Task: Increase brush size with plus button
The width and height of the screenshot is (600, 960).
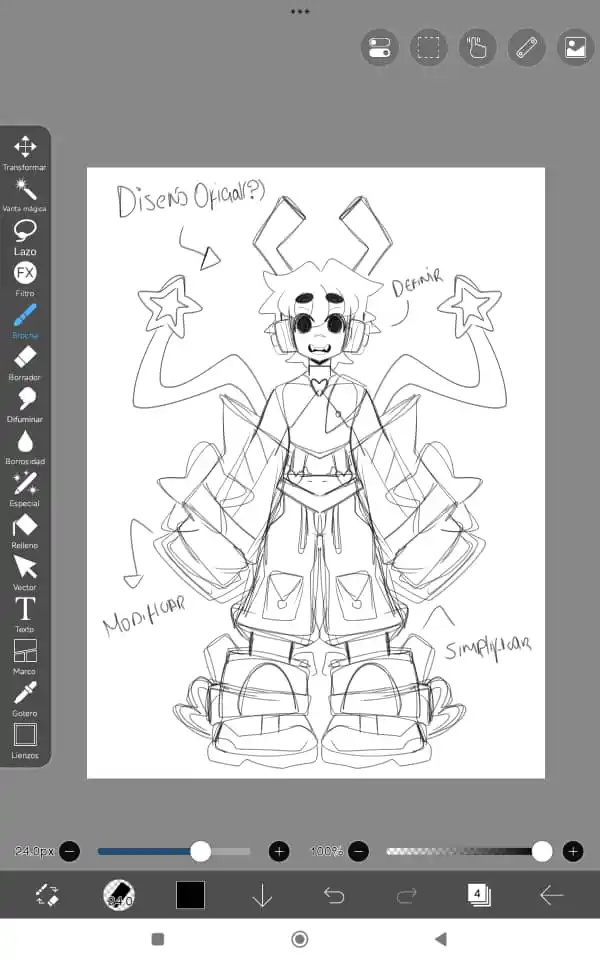Action: (279, 851)
